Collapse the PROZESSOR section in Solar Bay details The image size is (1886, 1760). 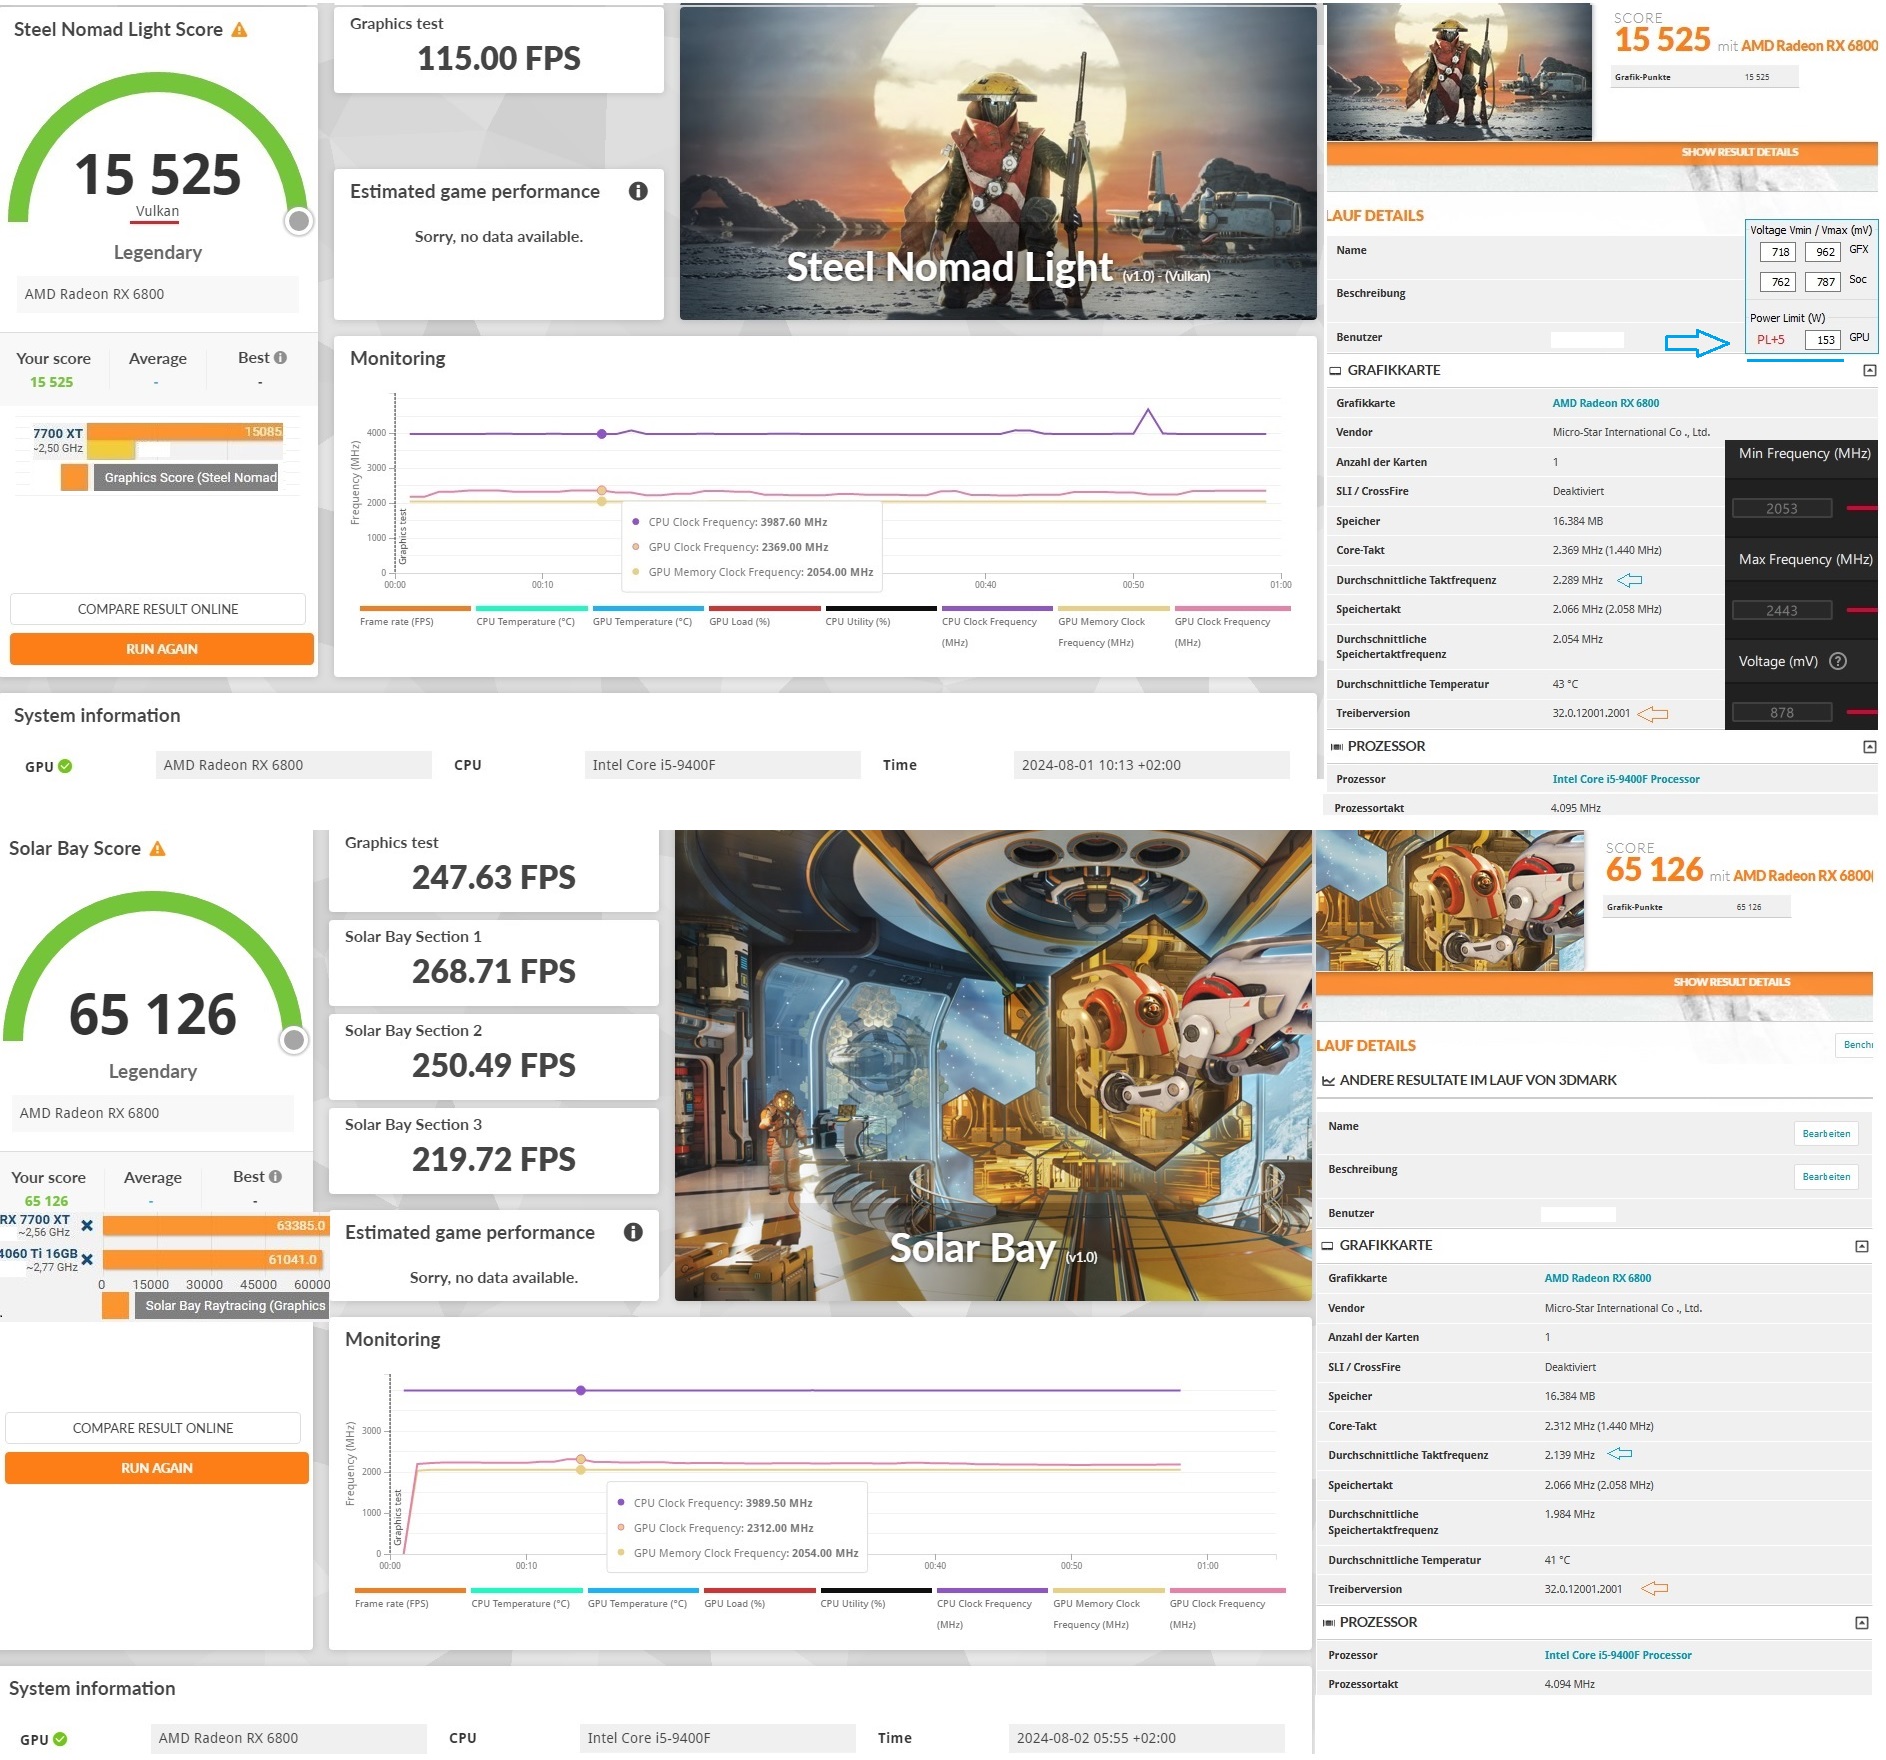pos(1861,1623)
